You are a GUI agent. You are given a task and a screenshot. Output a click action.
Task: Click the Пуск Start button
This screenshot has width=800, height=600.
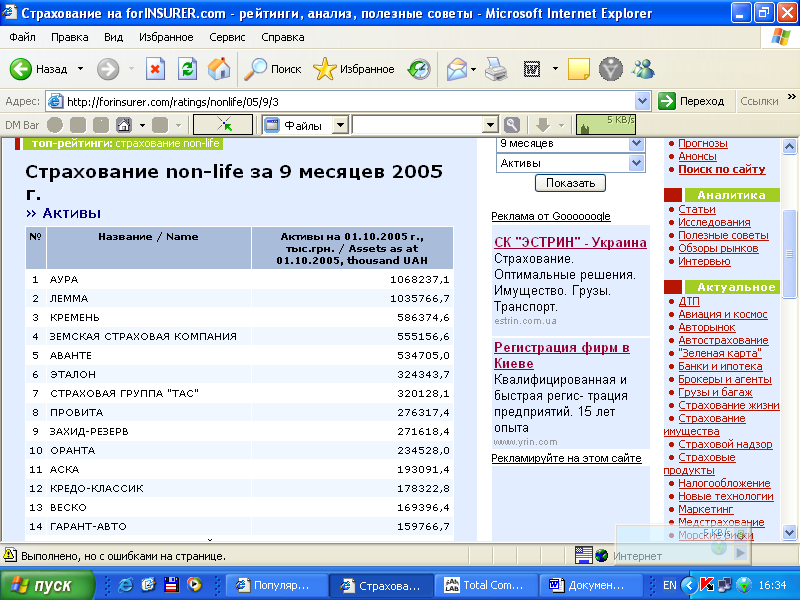pyautogui.click(x=47, y=585)
